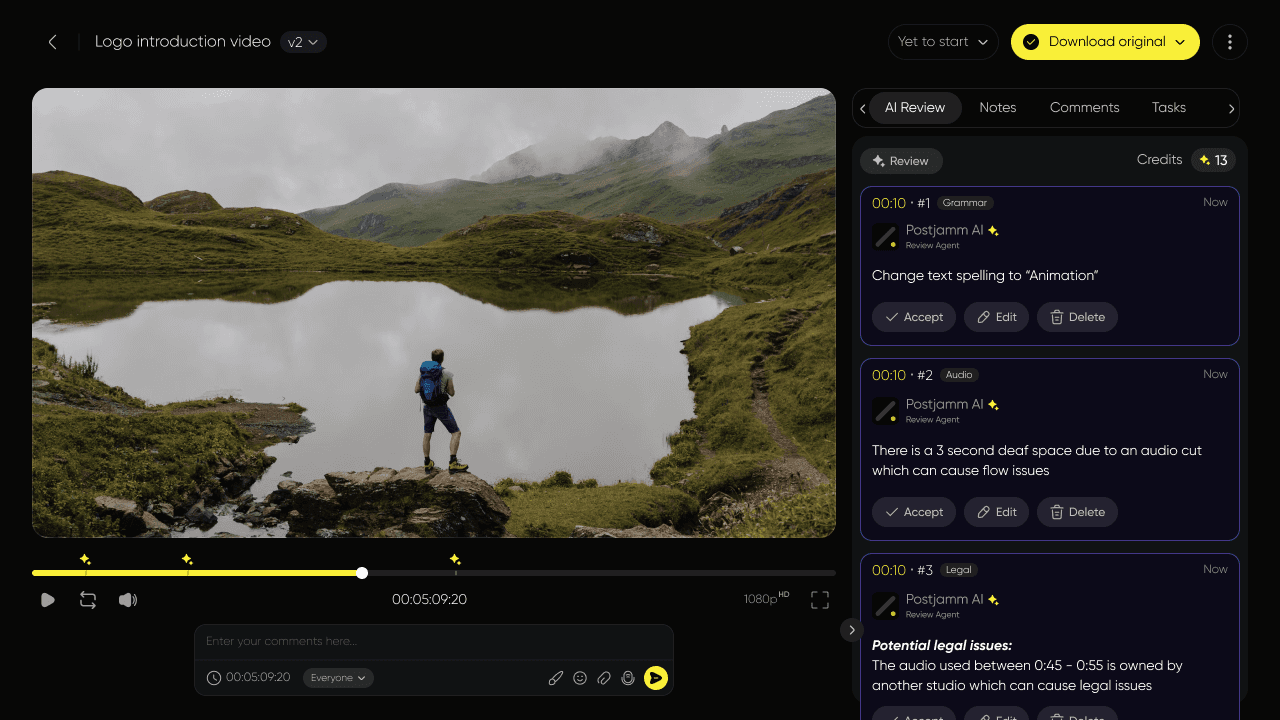Viewport: 1280px width, 720px height.
Task: Attach a file with the paperclip icon
Action: tap(604, 678)
